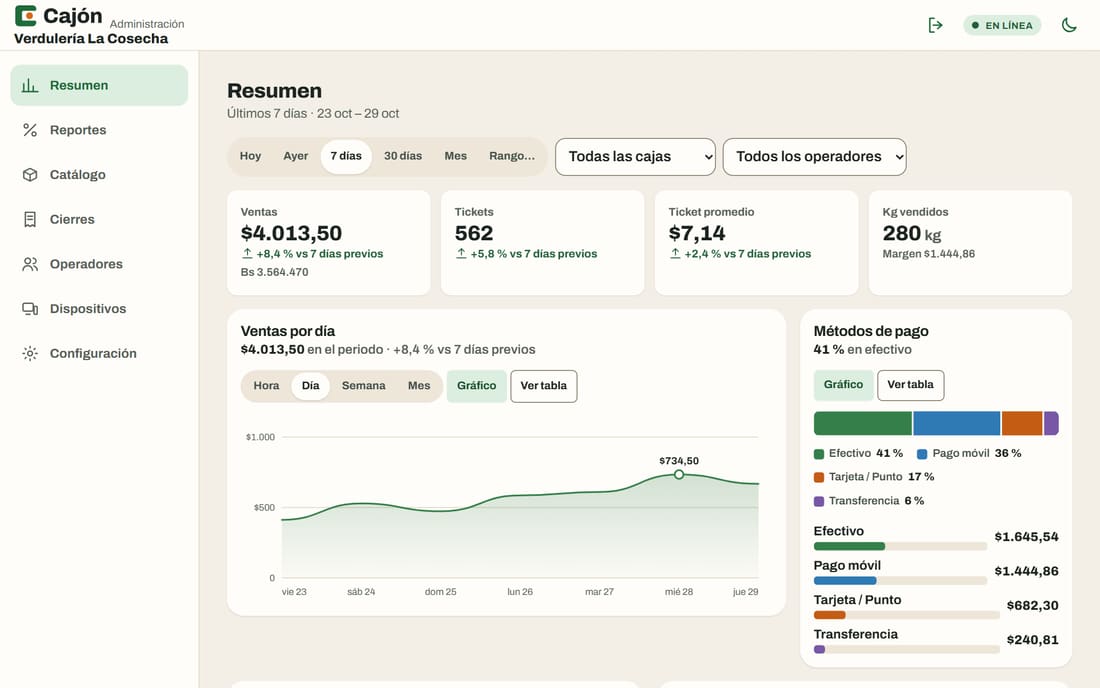Select the Ayer period filter
The height and width of the screenshot is (688, 1100).
point(295,156)
